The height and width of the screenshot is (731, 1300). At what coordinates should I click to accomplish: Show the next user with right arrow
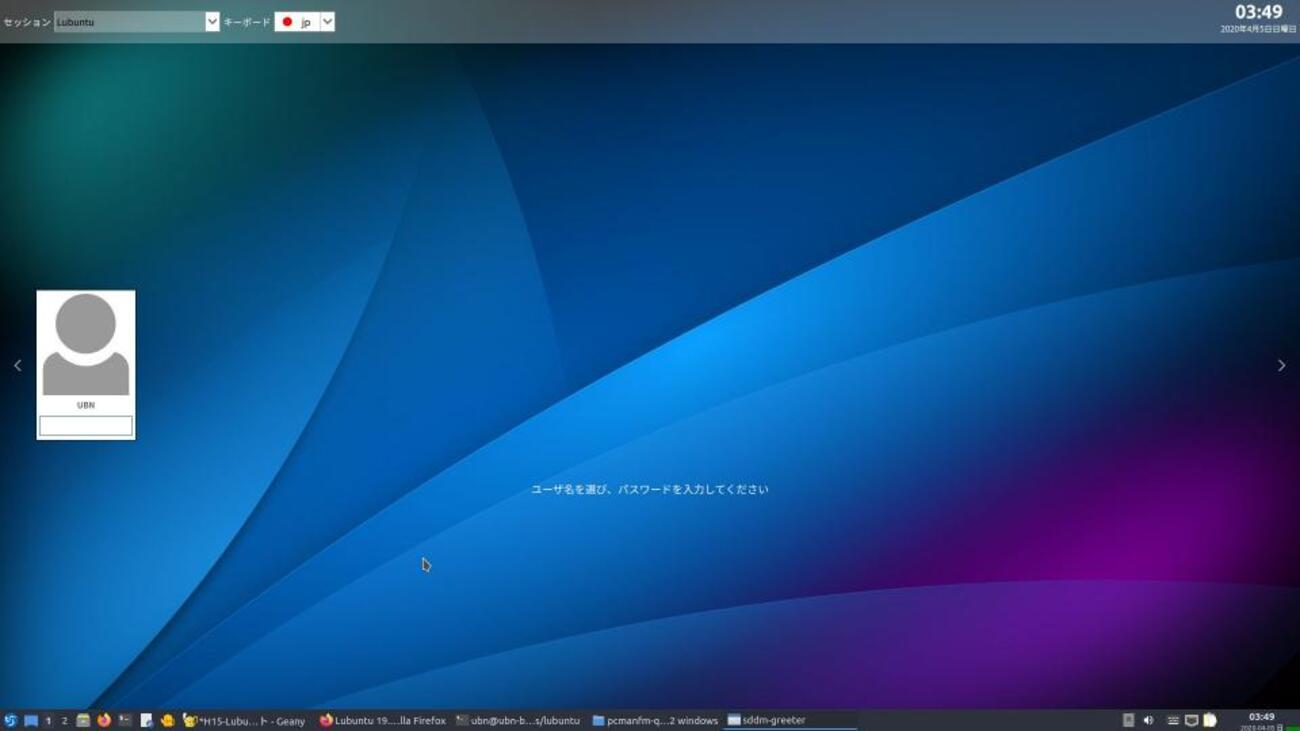point(1281,366)
